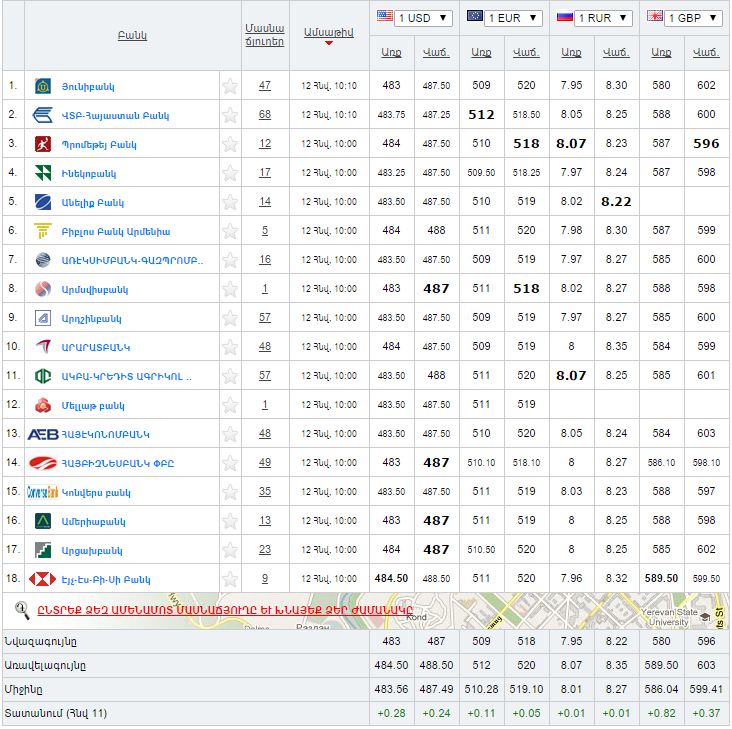Open the red banner link about nearest branch
732x729 pixels.
[x=225, y=610]
